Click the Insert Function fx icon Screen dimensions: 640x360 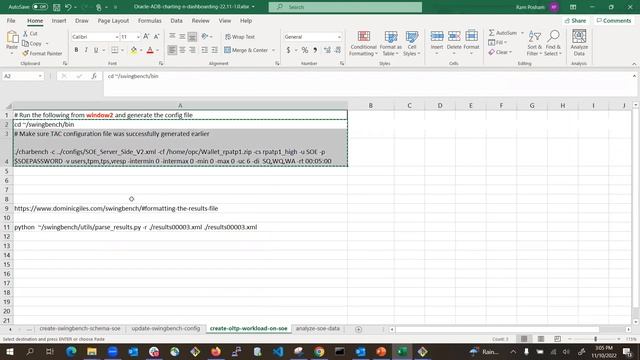(x=94, y=76)
